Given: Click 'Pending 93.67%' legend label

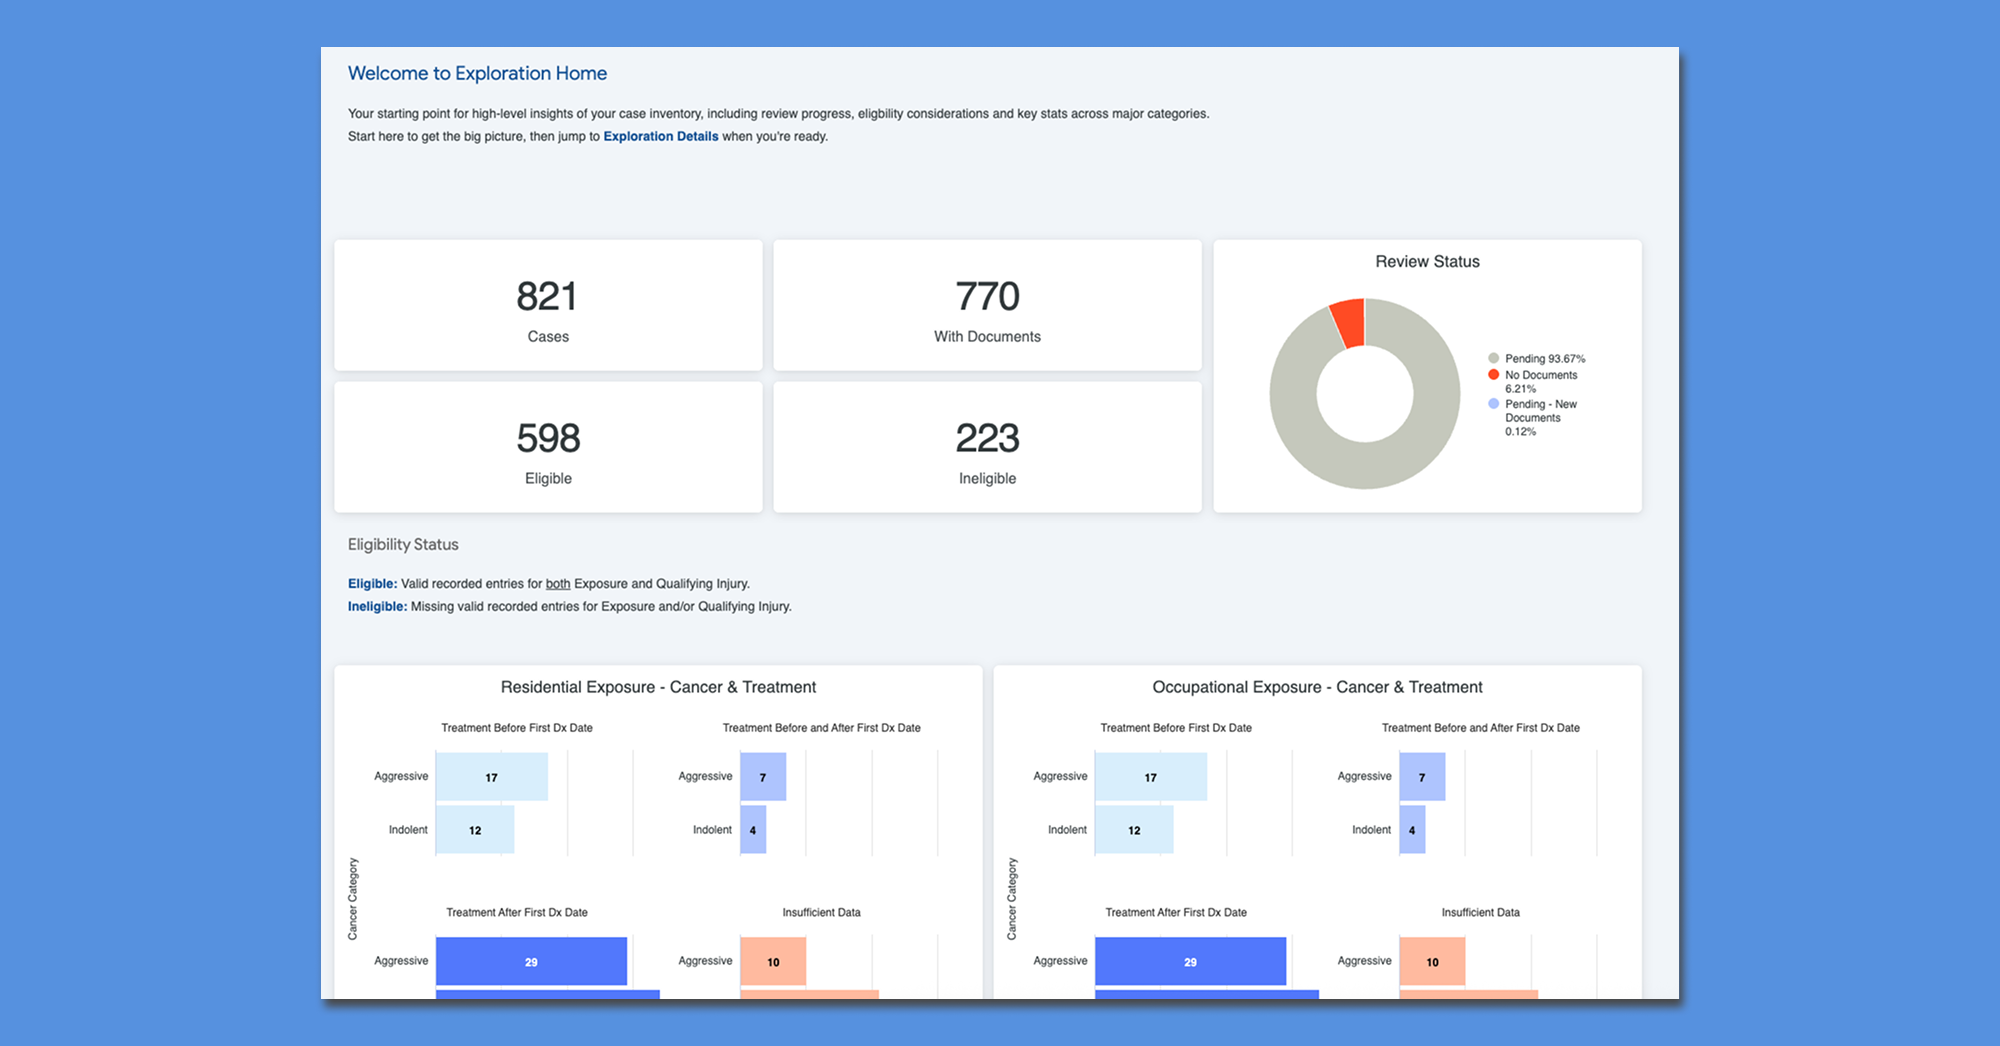Looking at the screenshot, I should [1545, 358].
